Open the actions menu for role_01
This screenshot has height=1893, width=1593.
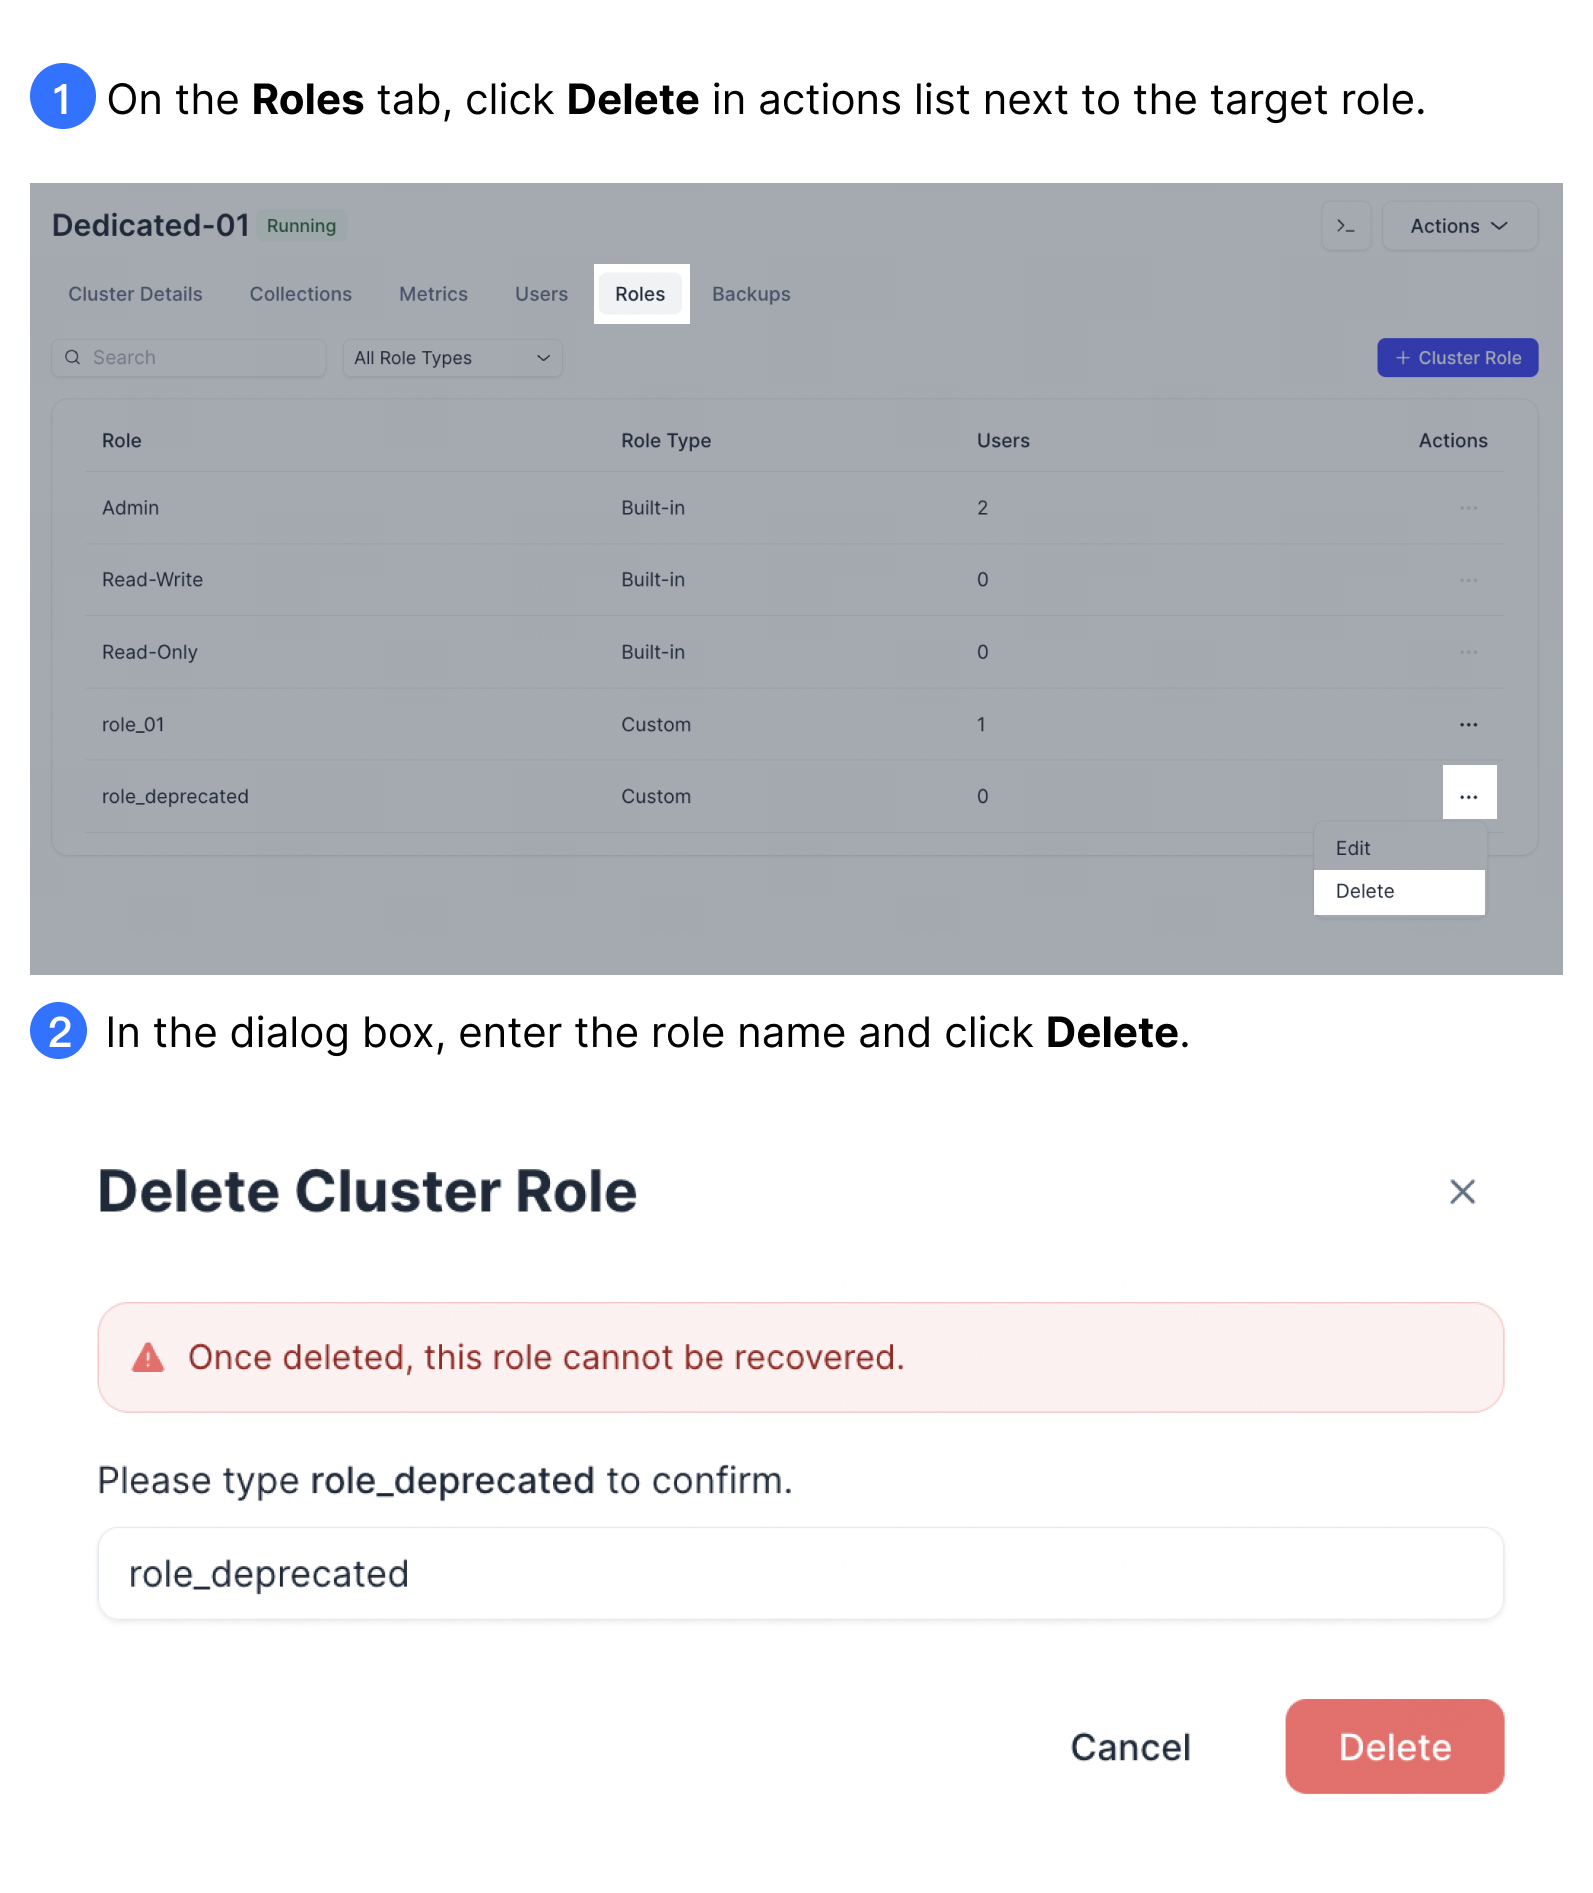point(1468,723)
